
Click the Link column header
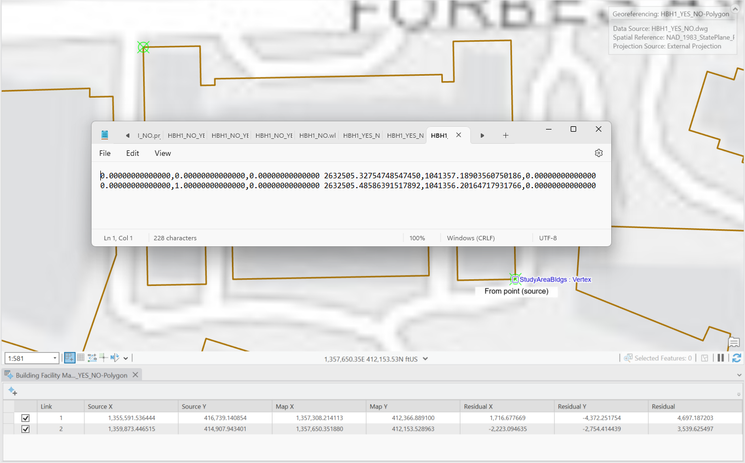click(61, 406)
